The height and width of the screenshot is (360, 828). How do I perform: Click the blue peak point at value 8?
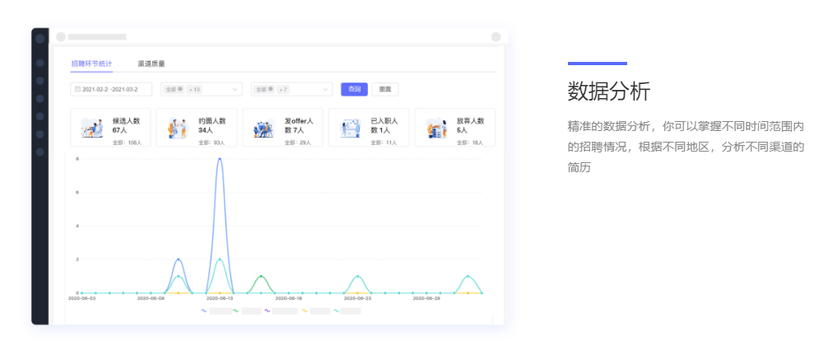click(x=219, y=158)
